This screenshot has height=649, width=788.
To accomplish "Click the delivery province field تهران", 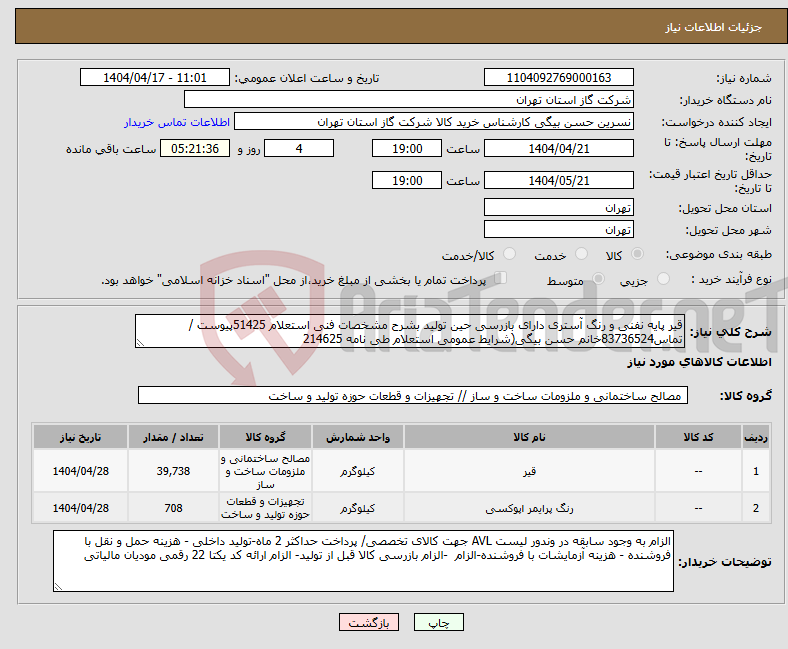I will 558,207.
